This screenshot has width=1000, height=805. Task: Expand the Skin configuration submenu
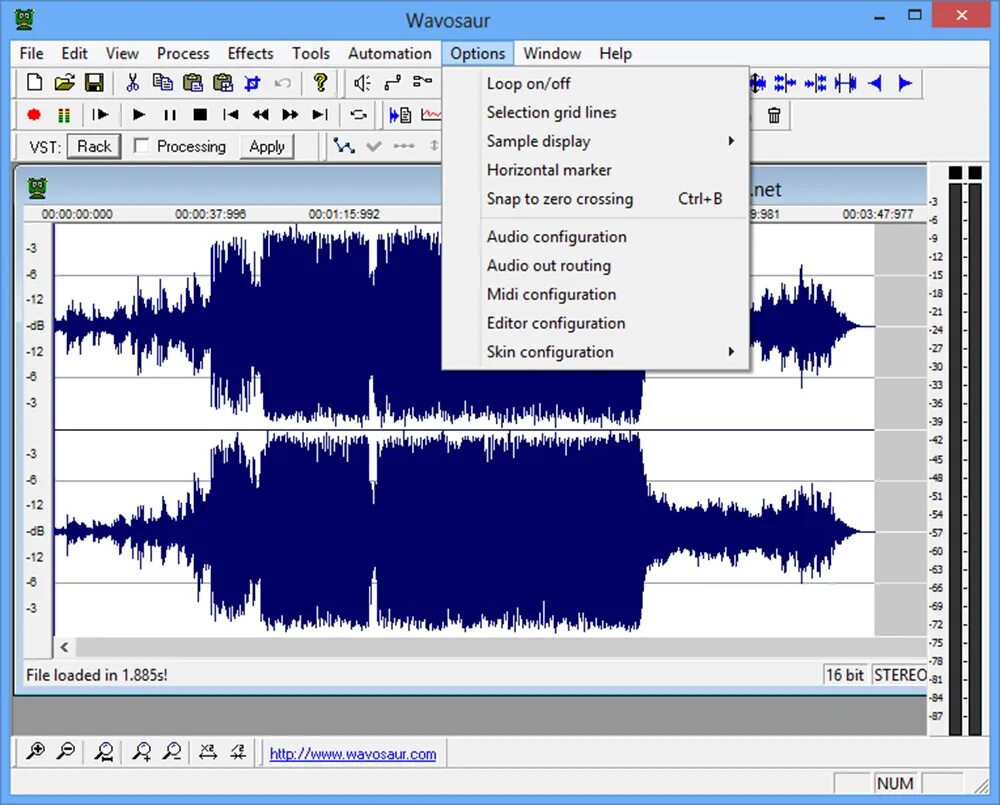point(595,351)
